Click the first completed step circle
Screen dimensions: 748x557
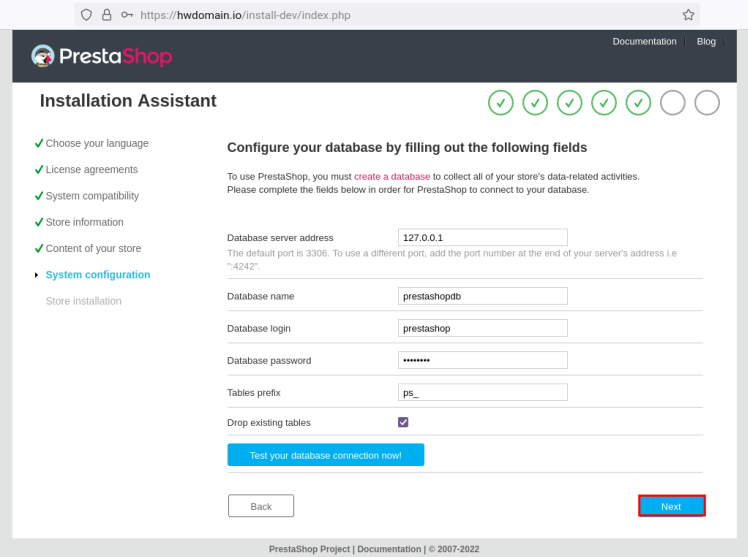500,102
